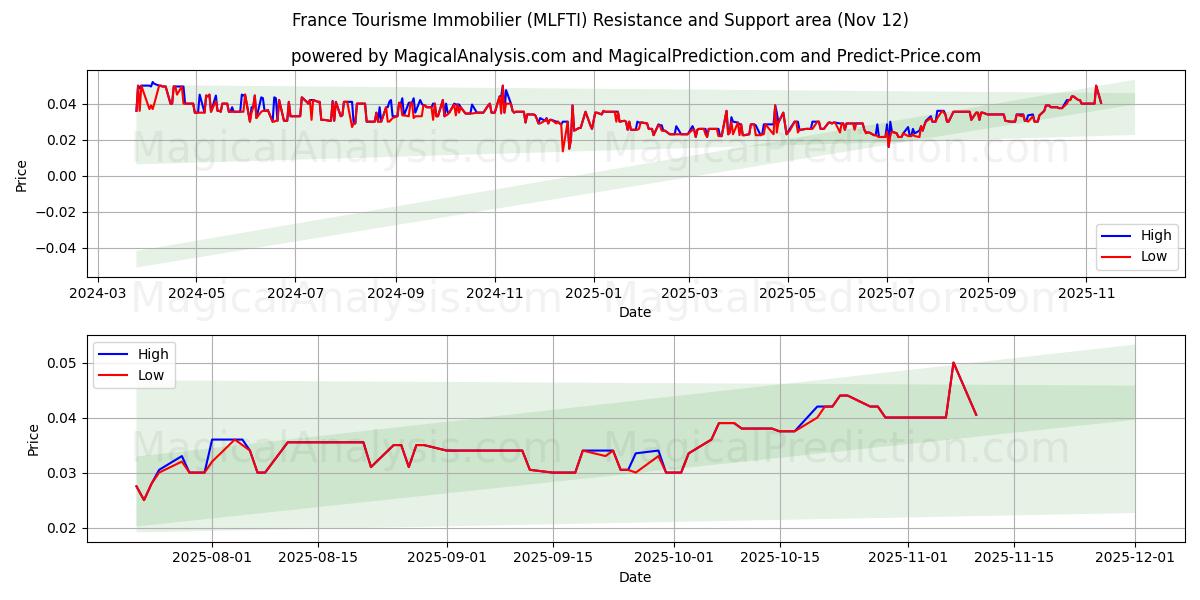Click the High legend entry in bottom chart

(155, 353)
